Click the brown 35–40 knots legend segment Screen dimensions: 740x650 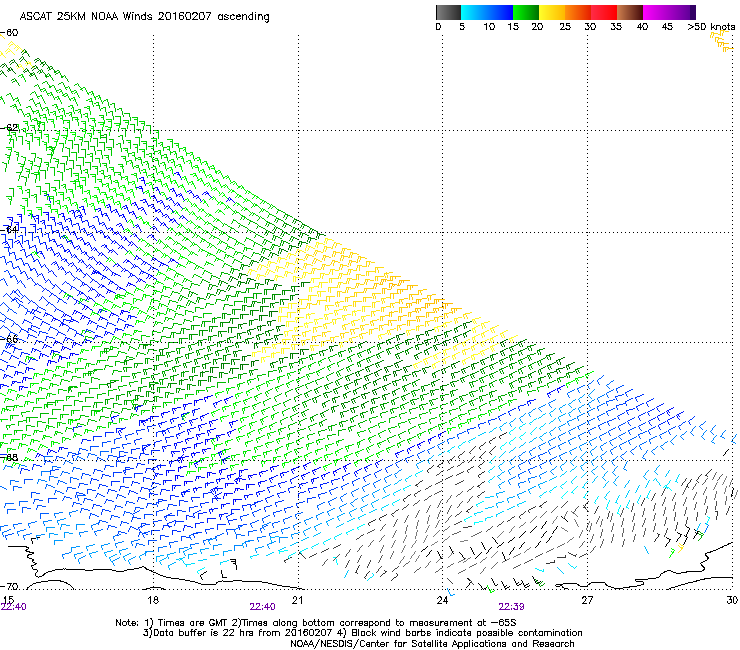tap(630, 12)
